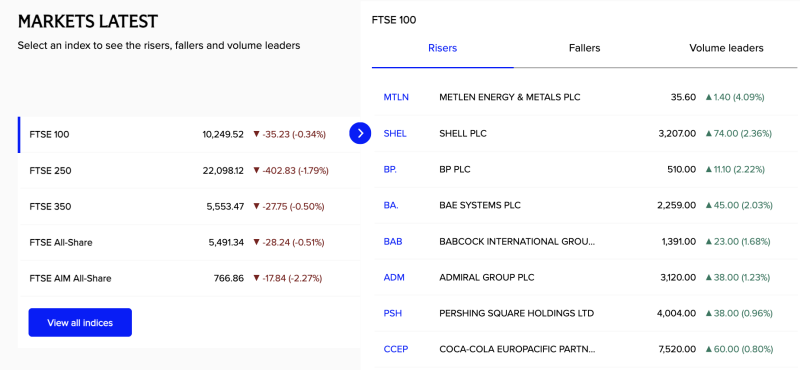Open the MTLN ticker link

pos(396,97)
